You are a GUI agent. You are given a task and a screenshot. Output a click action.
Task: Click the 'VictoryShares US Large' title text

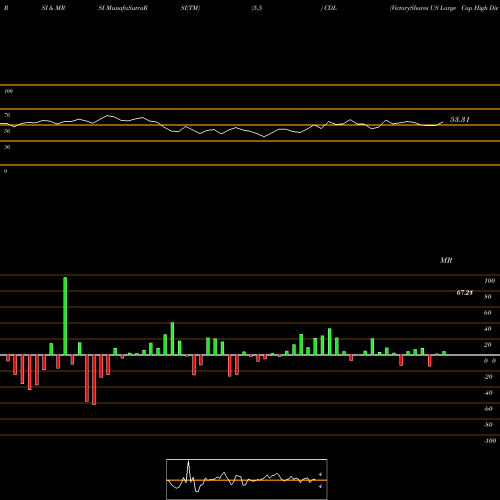pos(423,8)
